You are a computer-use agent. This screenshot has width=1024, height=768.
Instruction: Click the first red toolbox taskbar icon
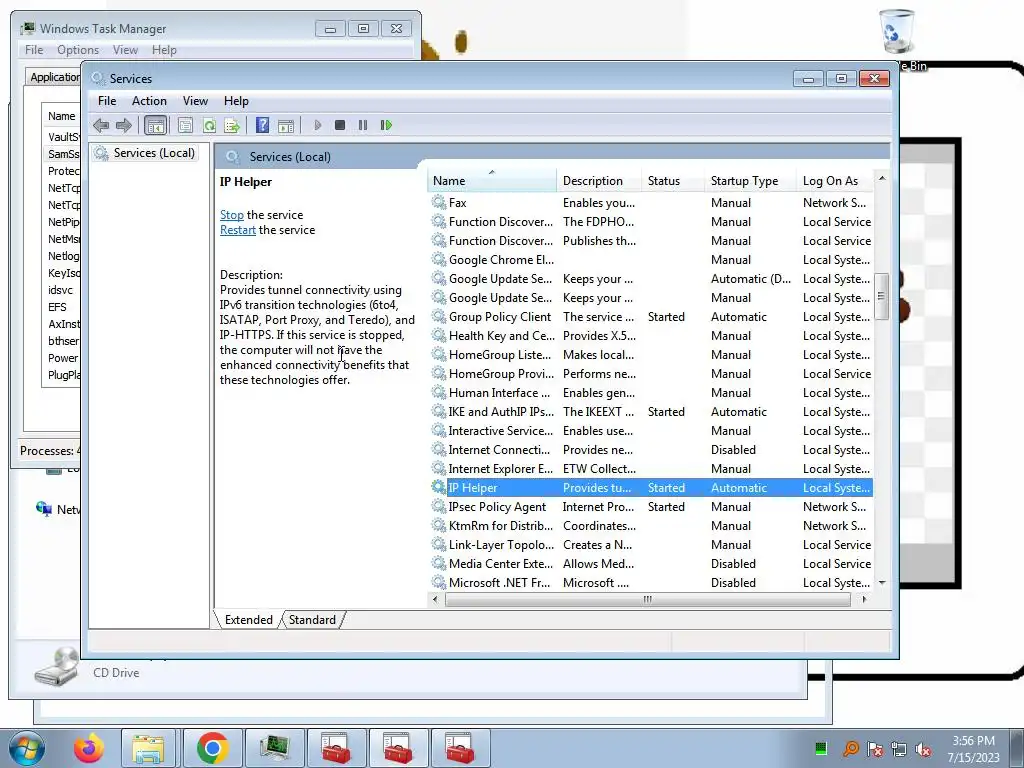[x=336, y=748]
